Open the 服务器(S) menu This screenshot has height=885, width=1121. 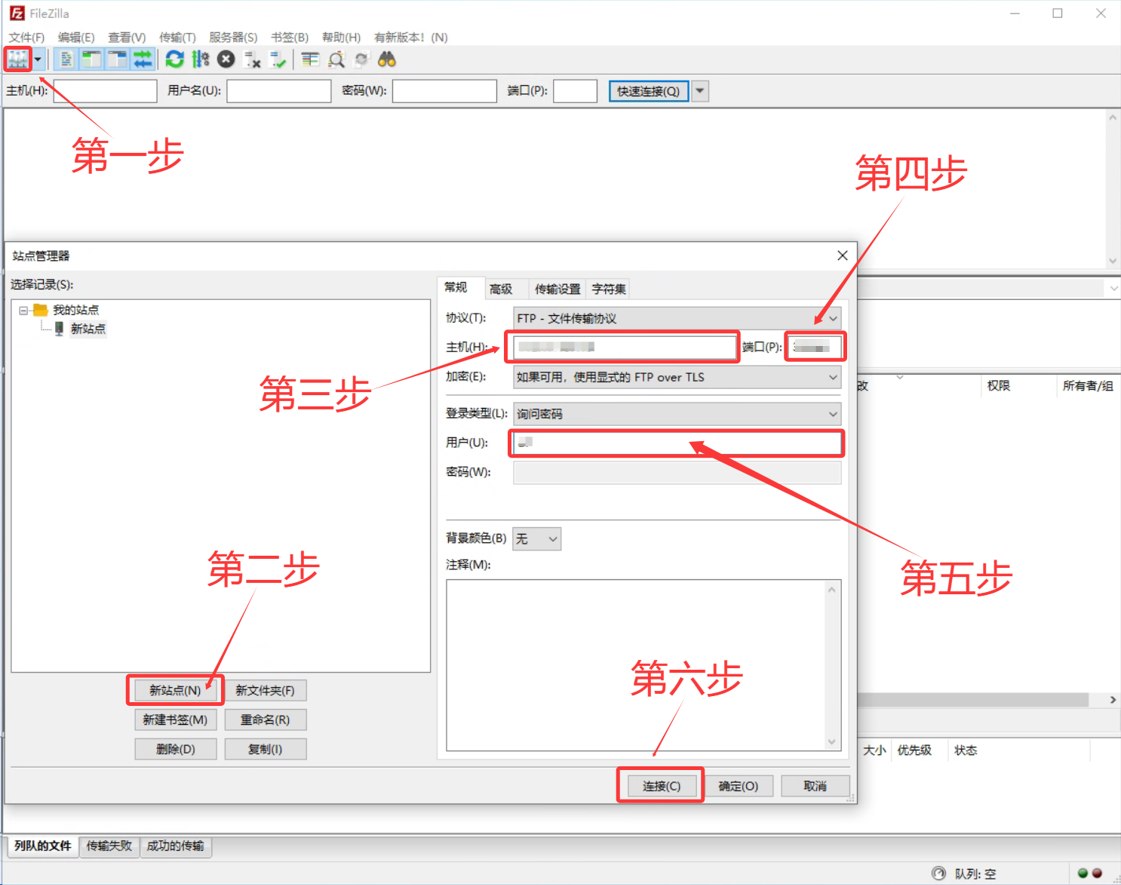pos(233,37)
